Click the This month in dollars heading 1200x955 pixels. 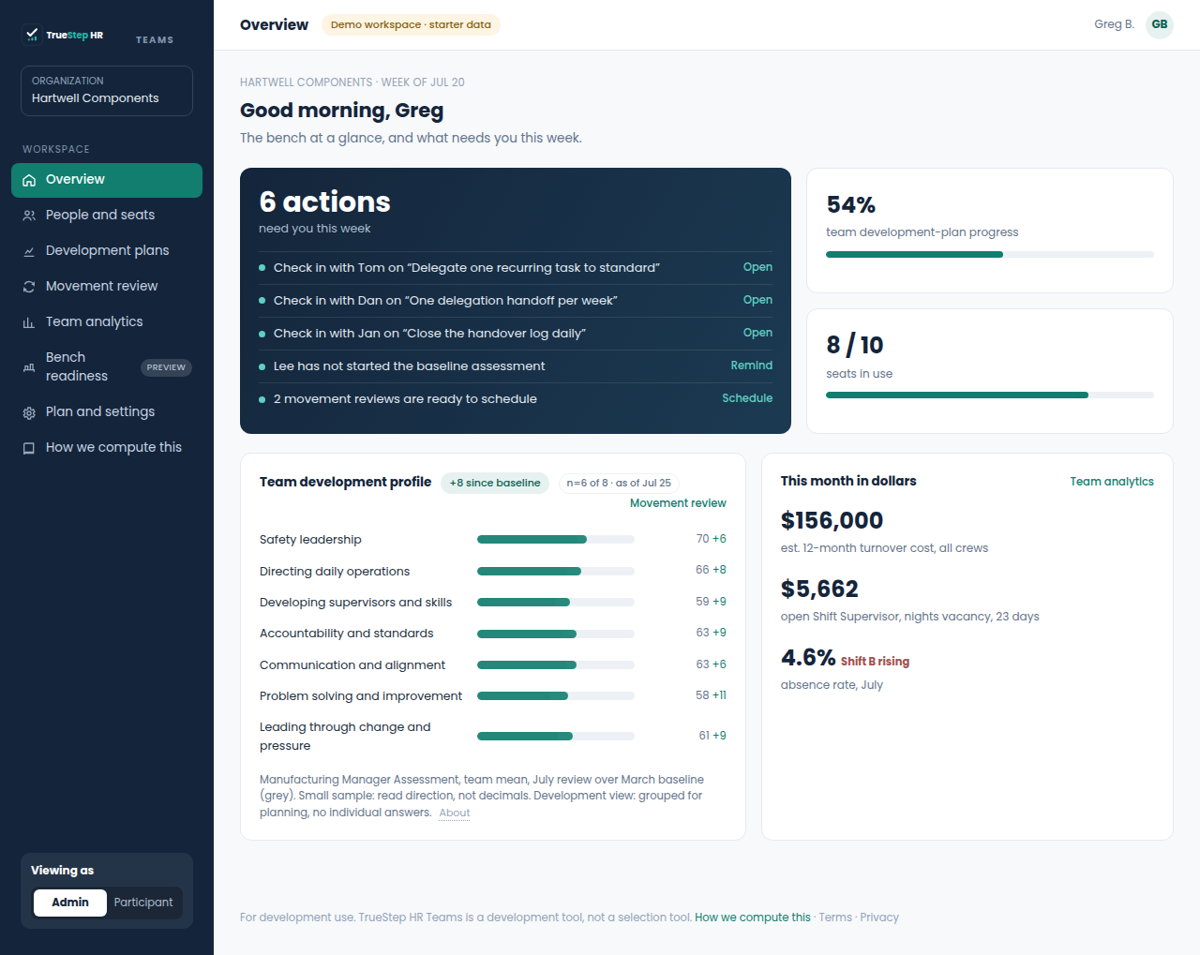coord(848,481)
